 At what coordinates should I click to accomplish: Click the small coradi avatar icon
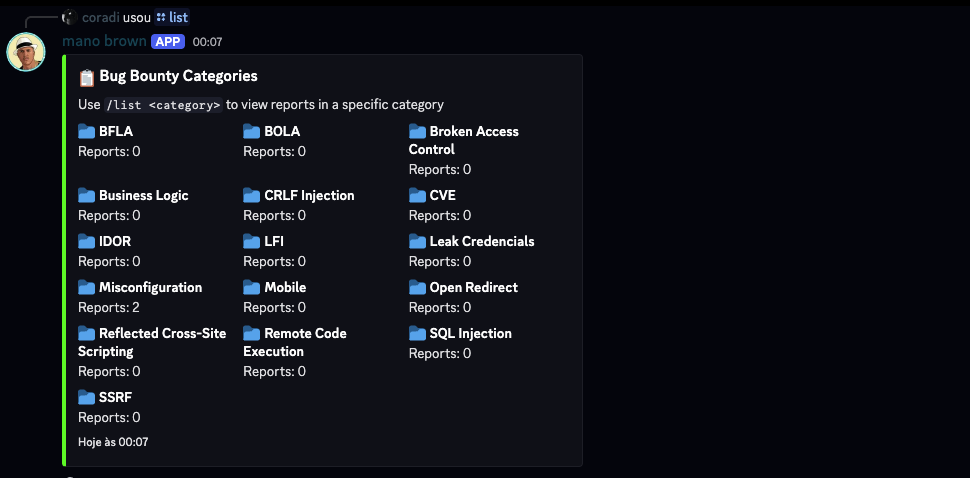pos(69,17)
